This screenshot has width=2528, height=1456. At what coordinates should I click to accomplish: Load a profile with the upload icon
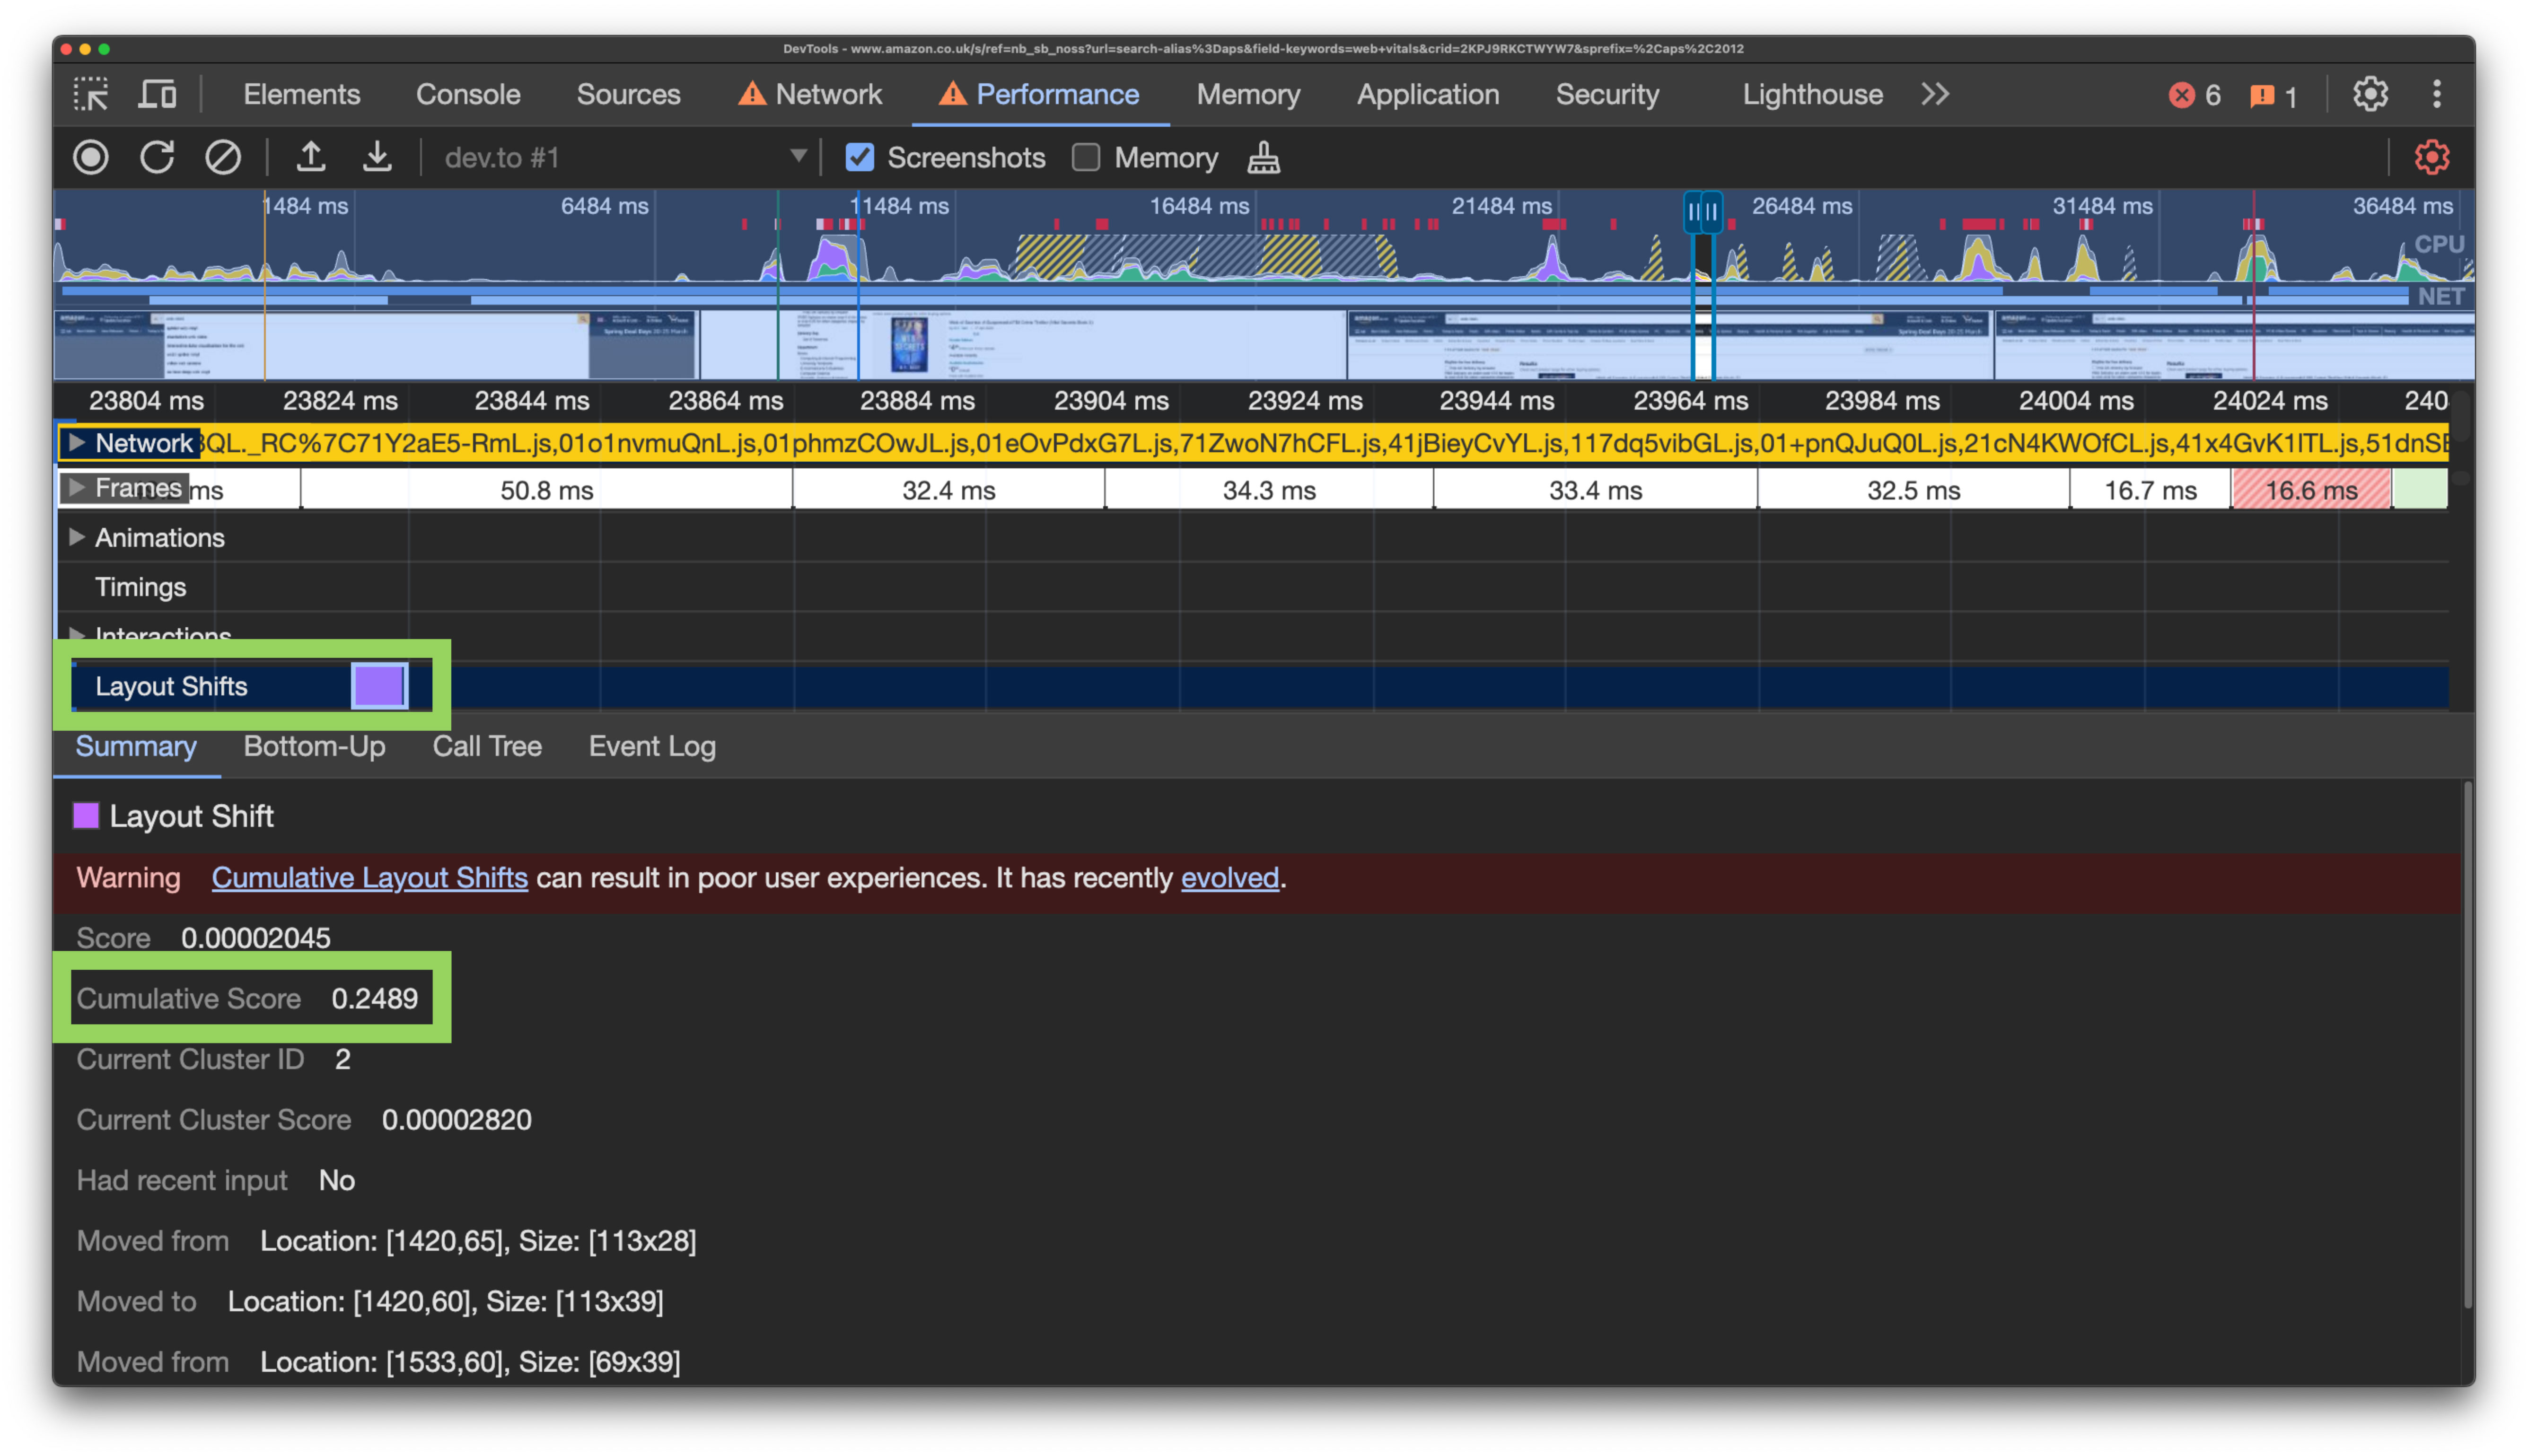tap(311, 157)
